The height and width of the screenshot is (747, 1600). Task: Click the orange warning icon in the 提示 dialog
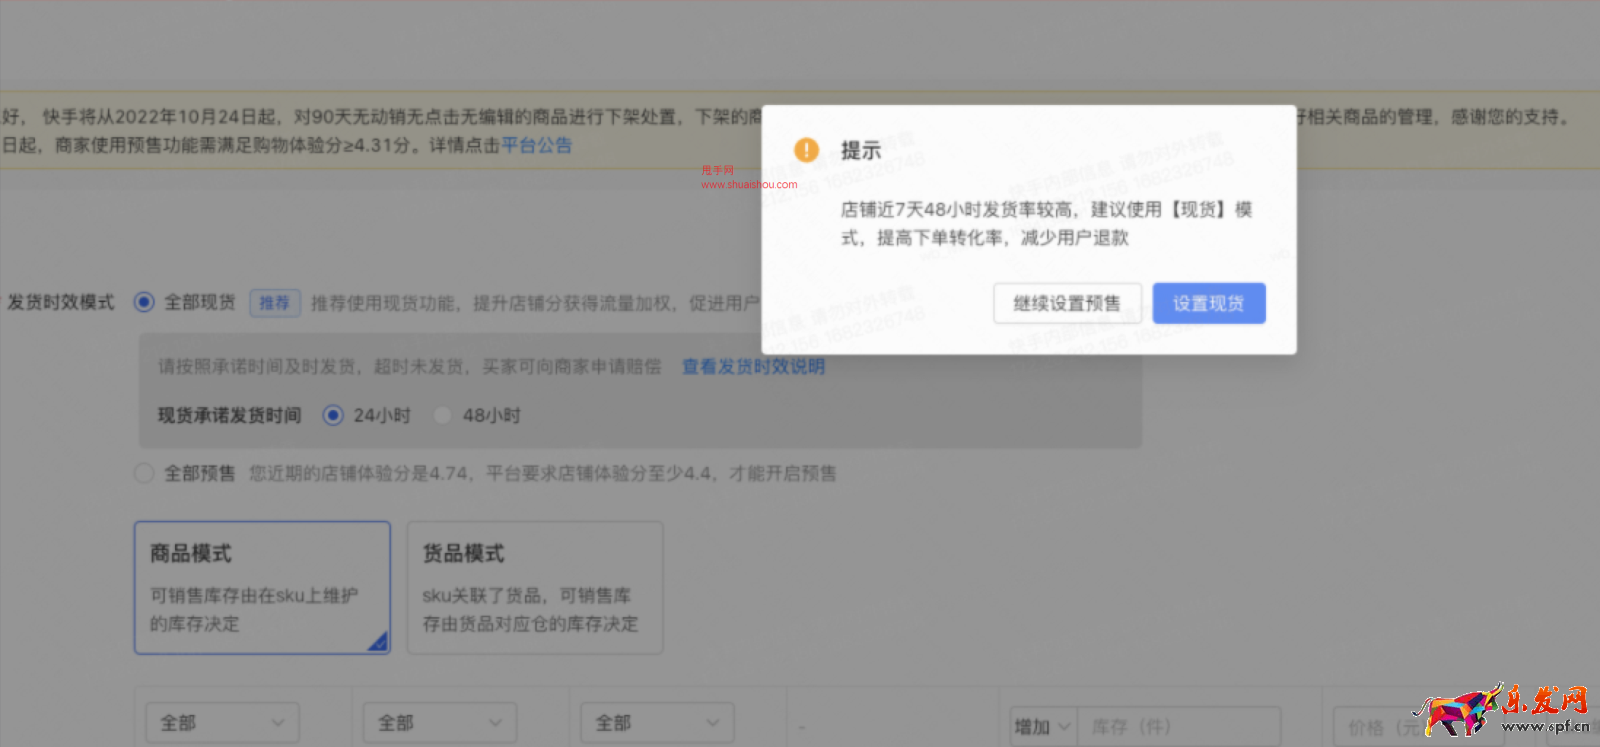coord(806,150)
